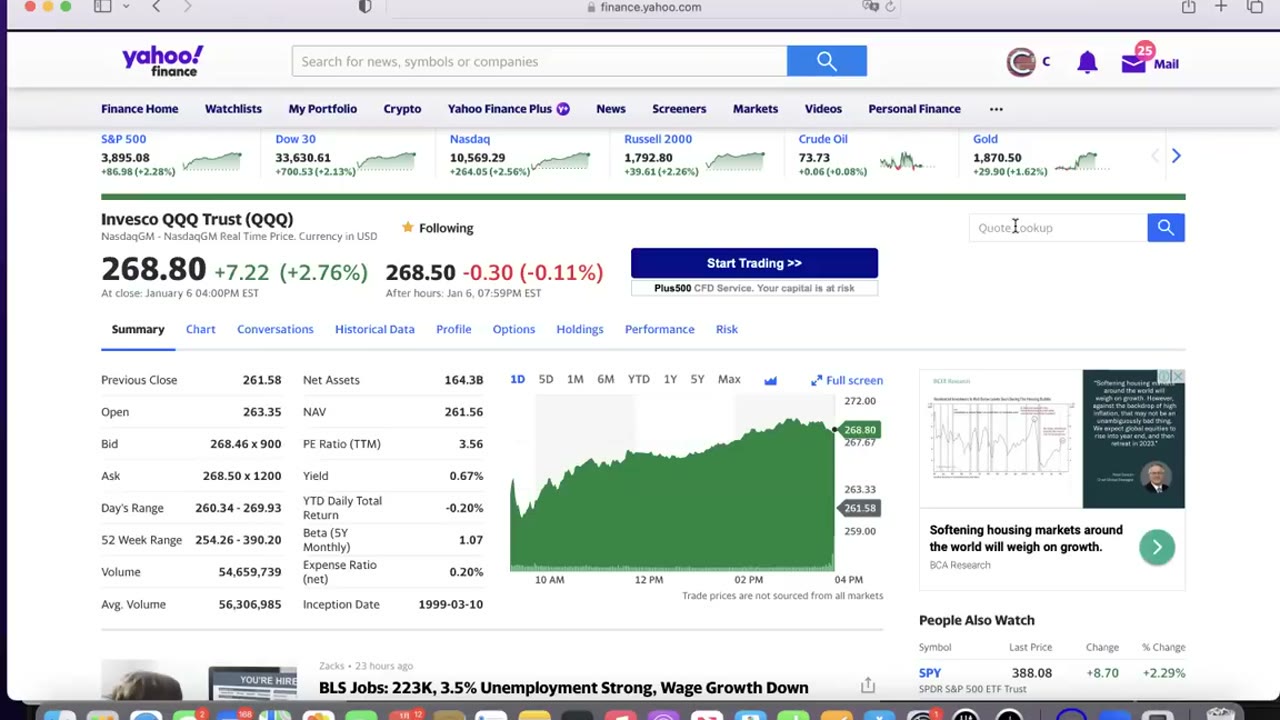Focus the Quote Lookup input
The width and height of the screenshot is (1280, 720).
[x=1058, y=228]
